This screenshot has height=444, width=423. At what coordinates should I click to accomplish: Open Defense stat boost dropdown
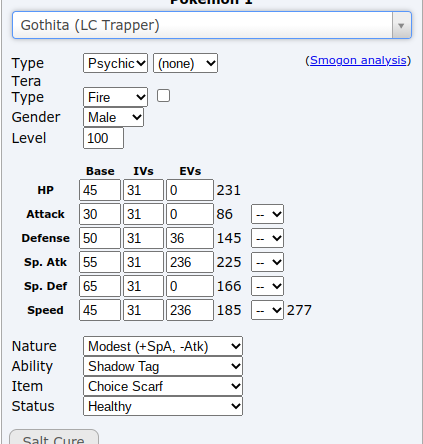tap(267, 238)
